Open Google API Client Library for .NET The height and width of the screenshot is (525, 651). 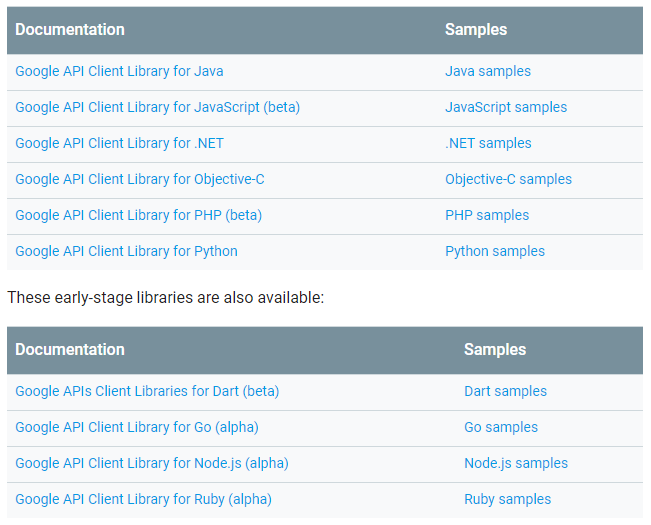119,143
